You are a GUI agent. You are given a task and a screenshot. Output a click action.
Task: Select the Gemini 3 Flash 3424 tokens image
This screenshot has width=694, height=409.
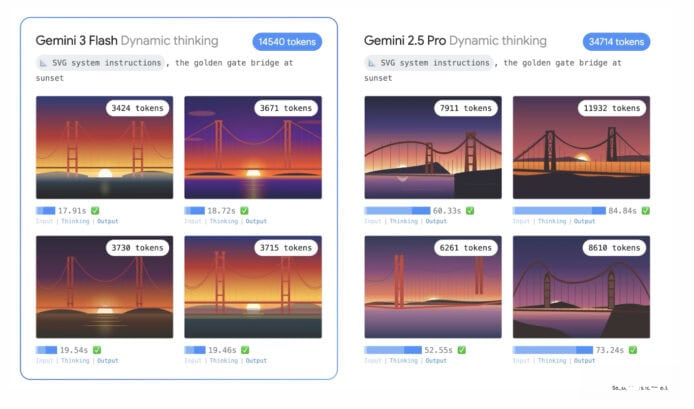pos(104,147)
